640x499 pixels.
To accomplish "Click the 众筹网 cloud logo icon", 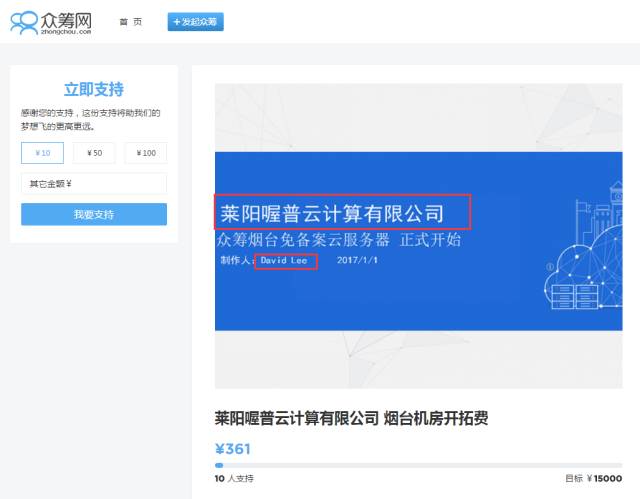I will [x=23, y=22].
